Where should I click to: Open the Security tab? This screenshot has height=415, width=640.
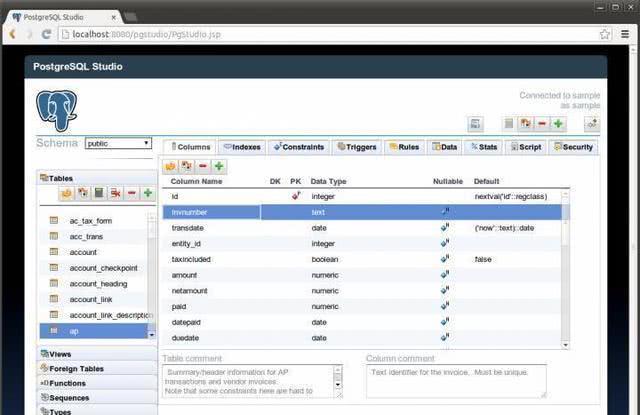point(573,147)
